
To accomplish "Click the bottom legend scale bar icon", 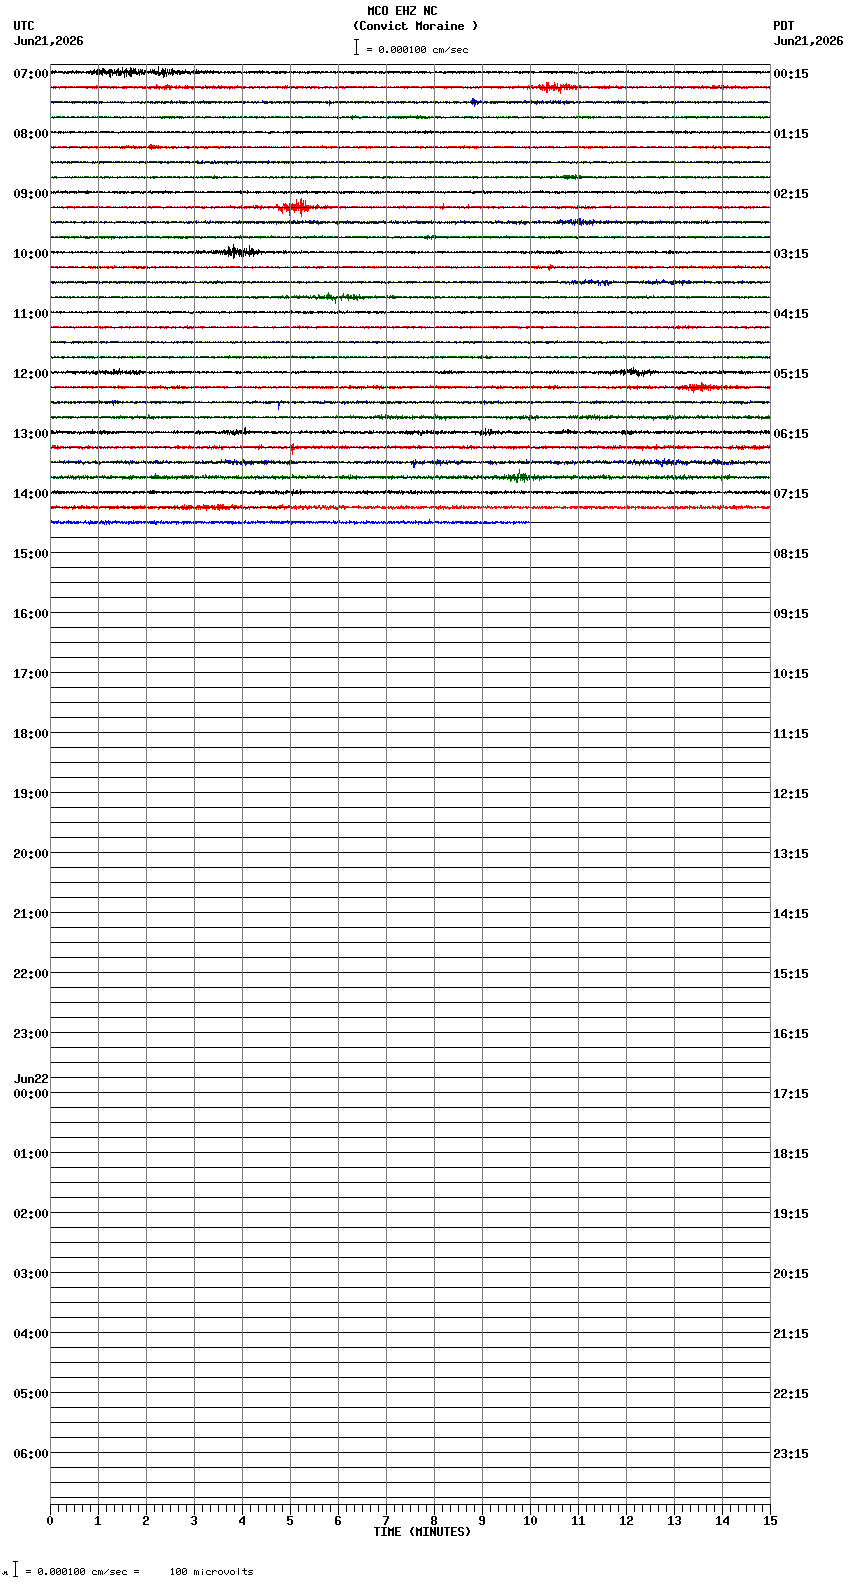I will click(x=15, y=1570).
